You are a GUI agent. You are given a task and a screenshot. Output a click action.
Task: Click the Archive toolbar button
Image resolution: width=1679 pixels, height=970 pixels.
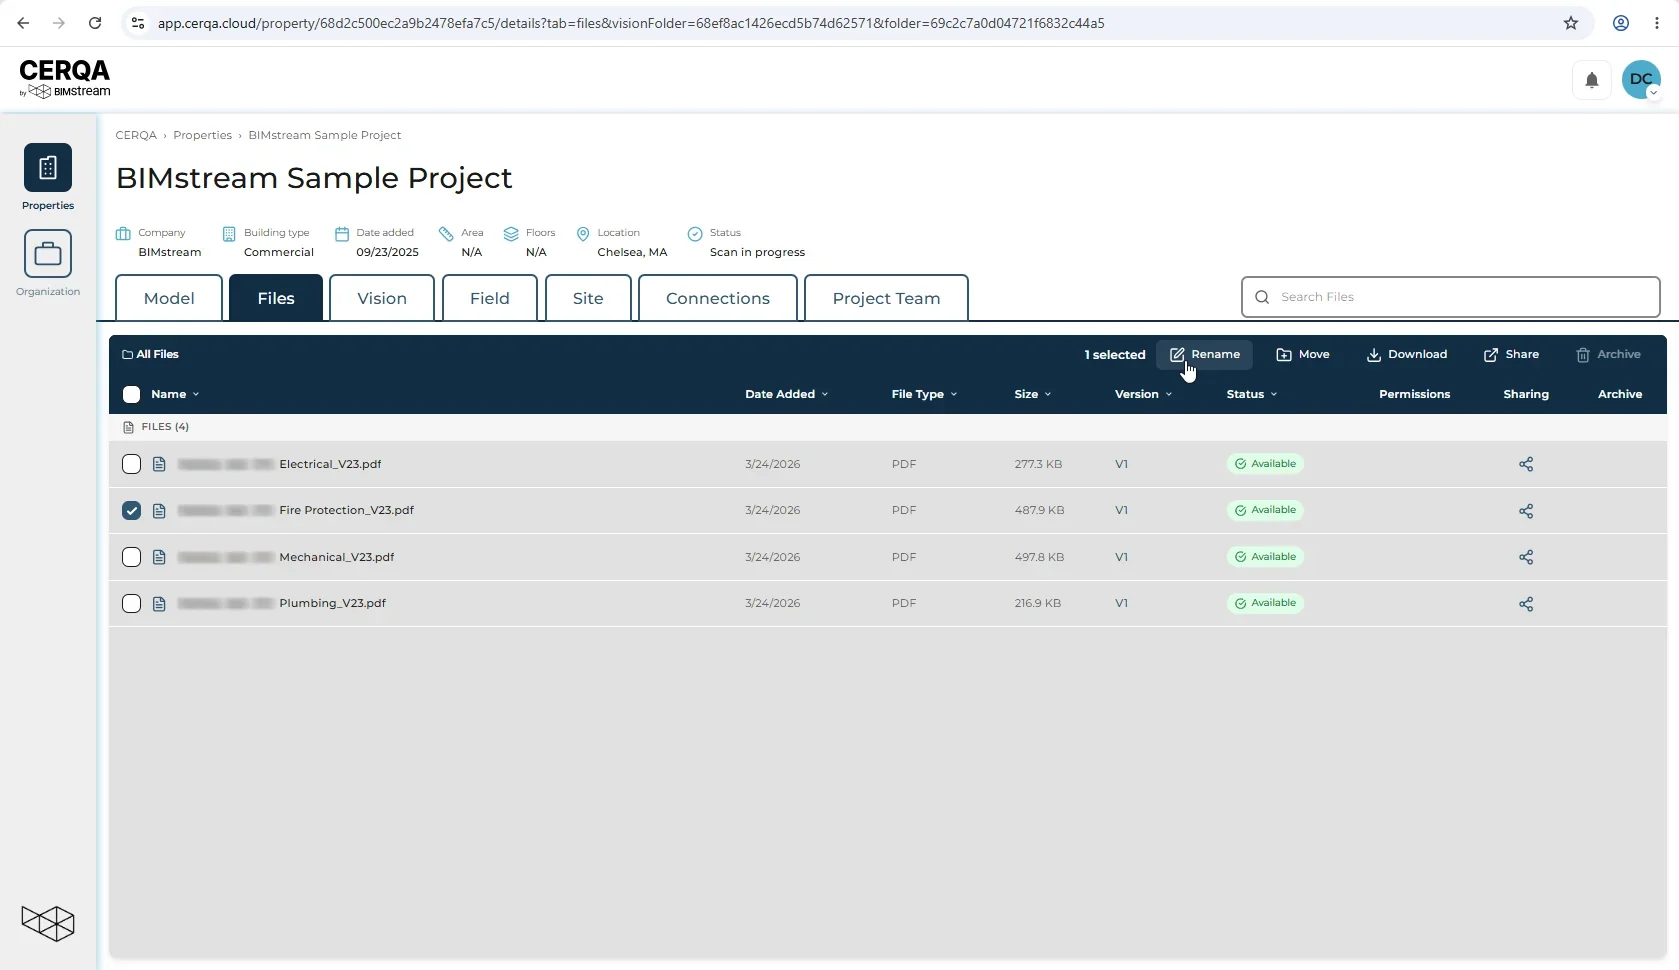coord(1608,355)
